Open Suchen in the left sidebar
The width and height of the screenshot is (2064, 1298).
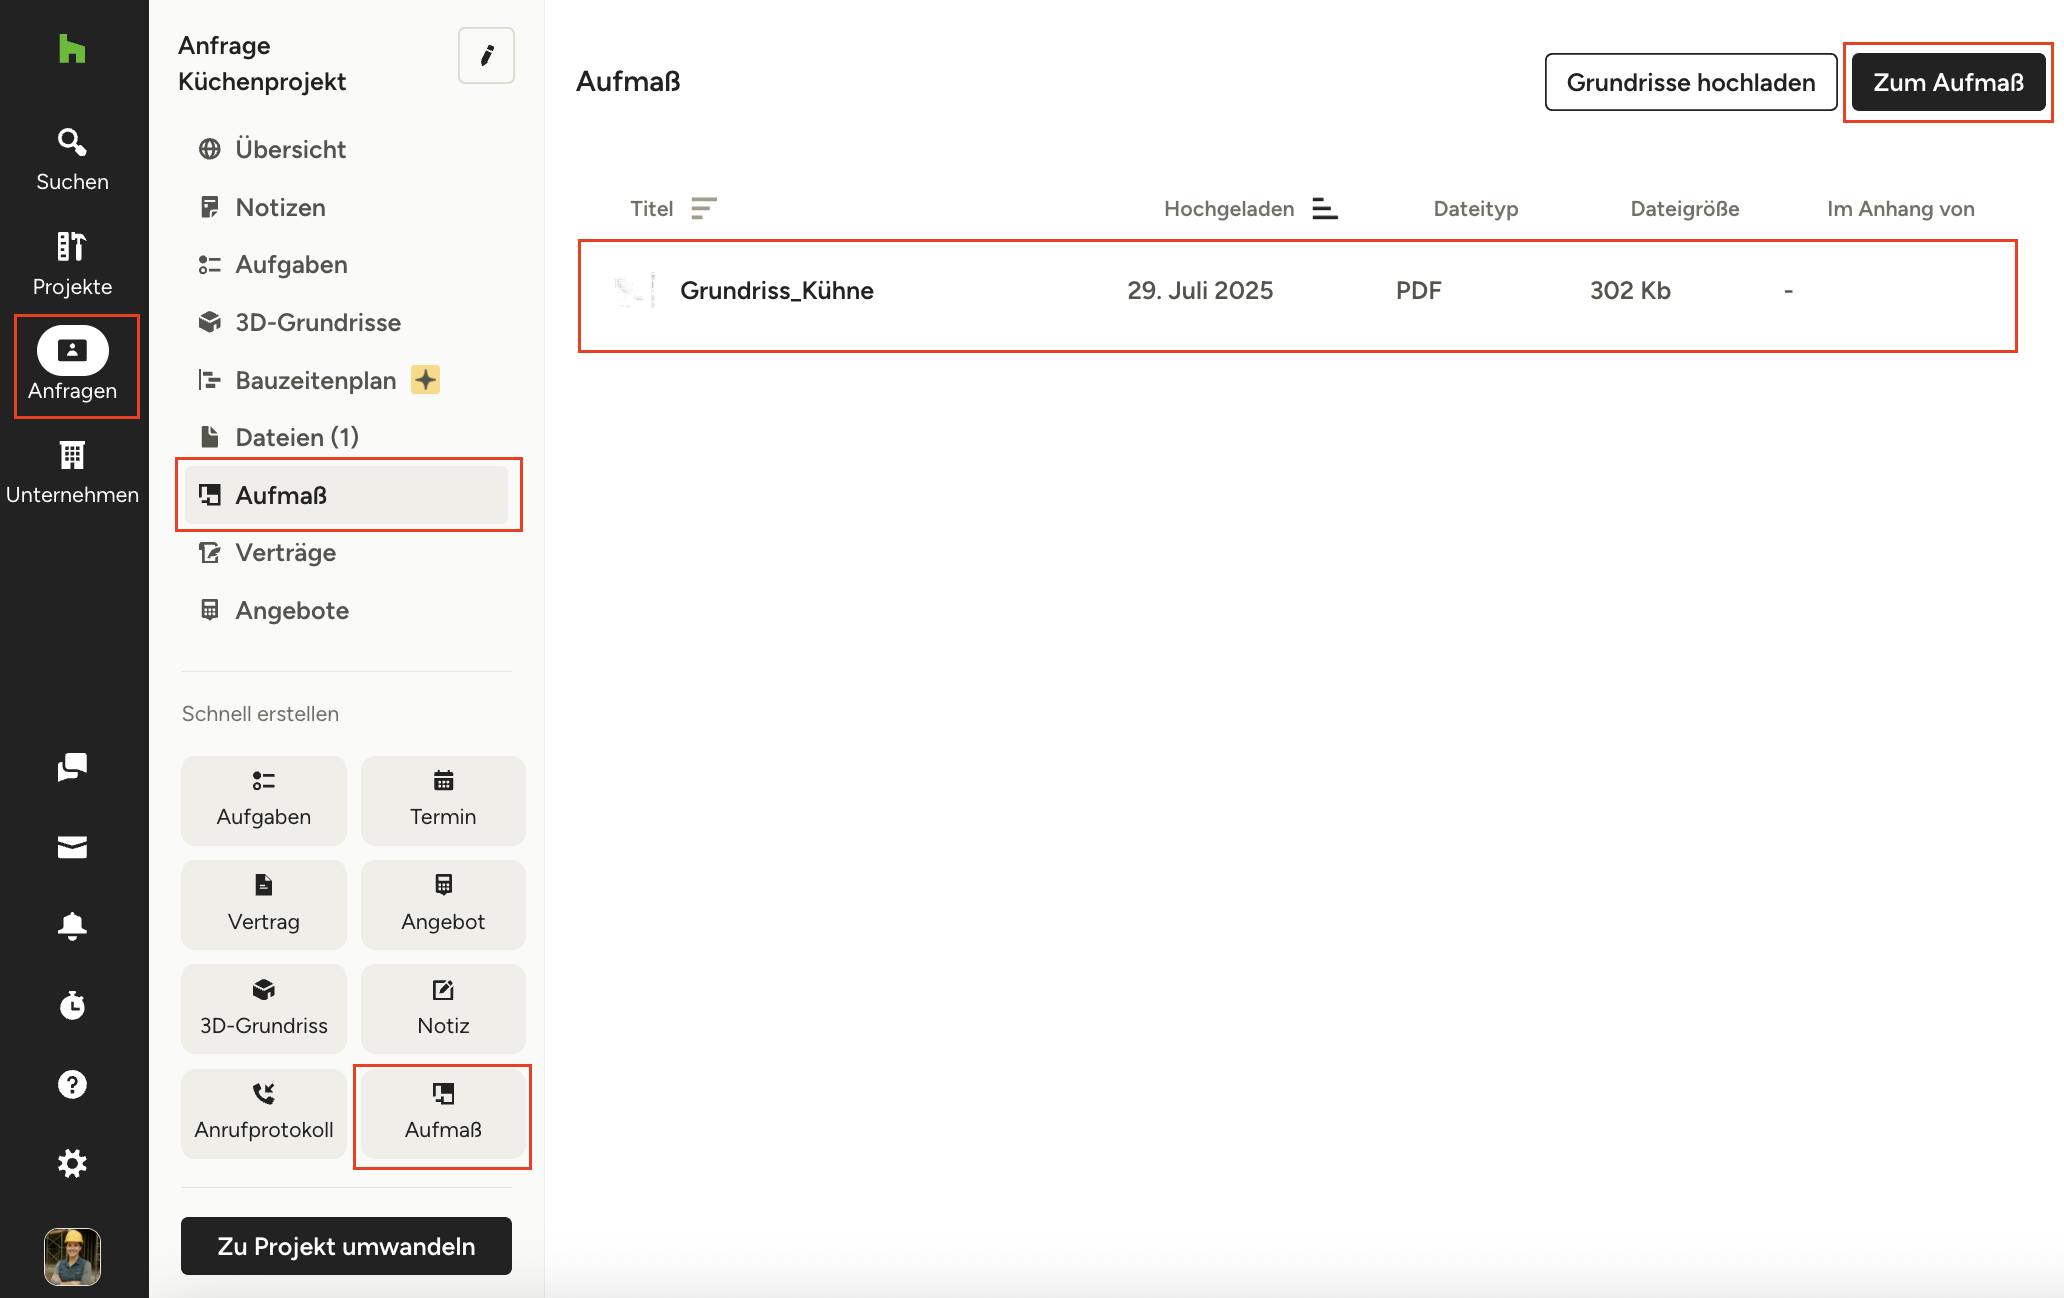tap(72, 159)
